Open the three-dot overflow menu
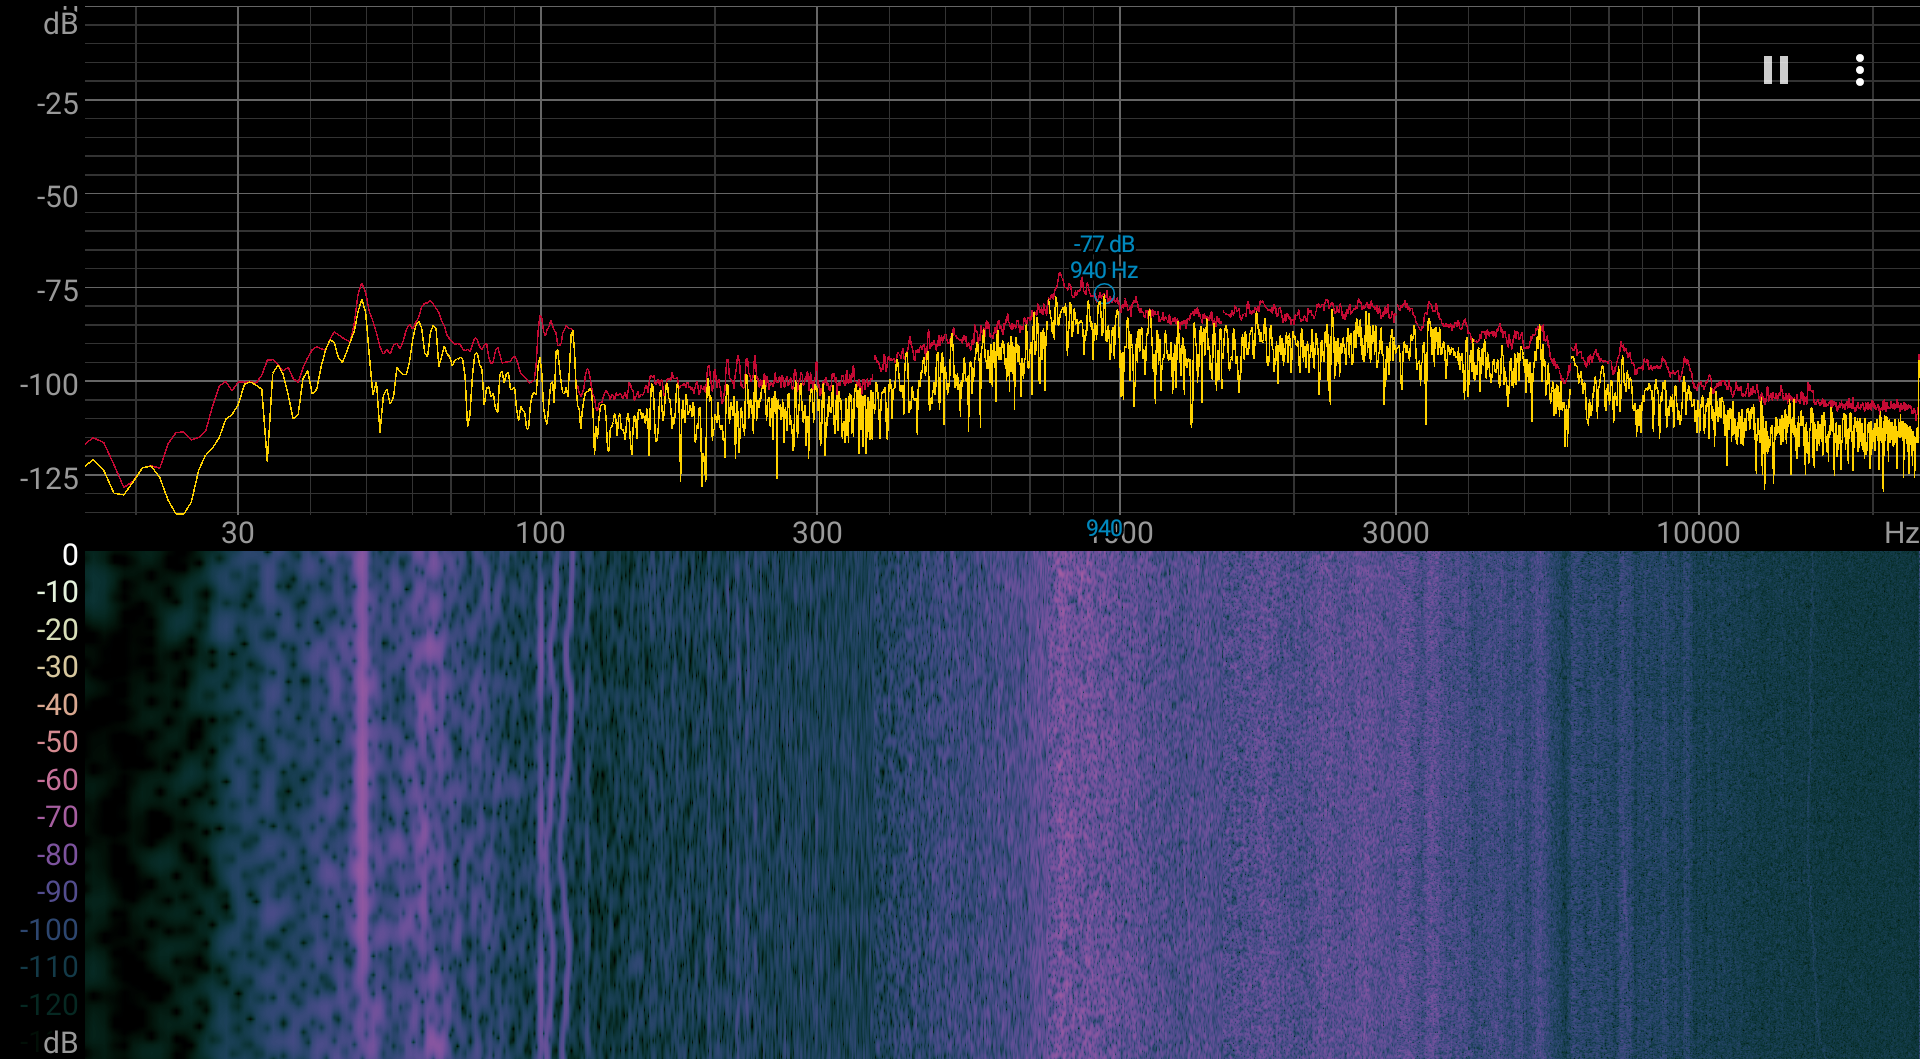Image resolution: width=1920 pixels, height=1059 pixels. 1859,70
